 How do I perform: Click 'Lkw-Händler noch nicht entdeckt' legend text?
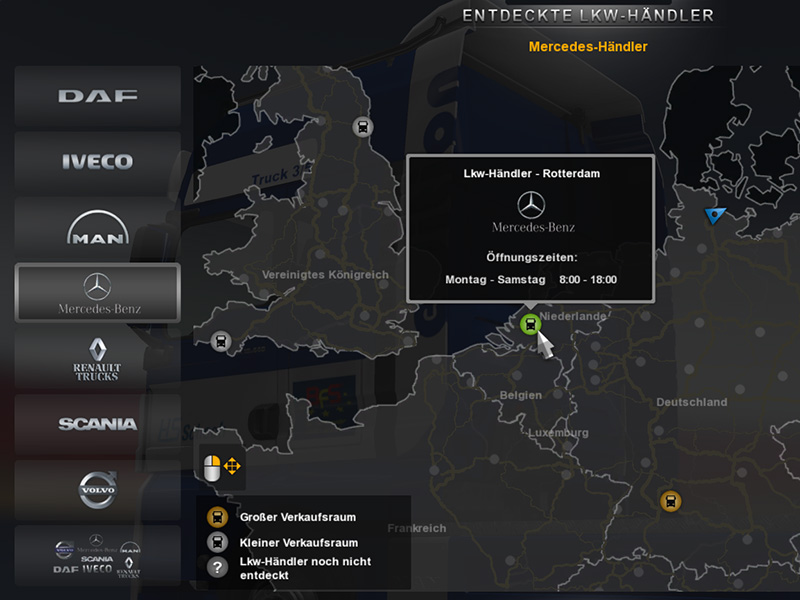coord(305,568)
